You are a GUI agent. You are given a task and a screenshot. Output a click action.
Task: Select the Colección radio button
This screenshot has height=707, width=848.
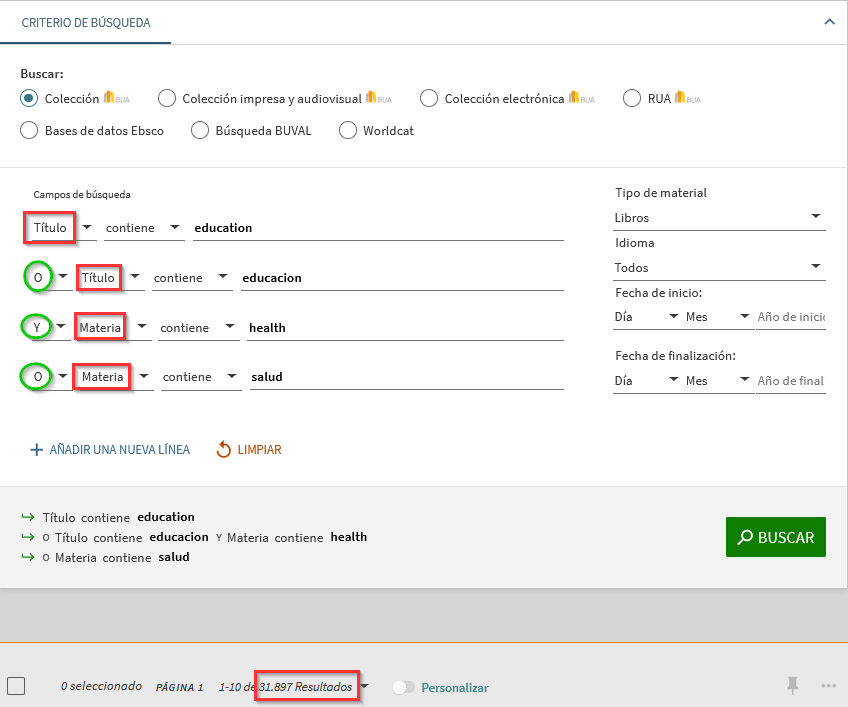pyautogui.click(x=29, y=98)
